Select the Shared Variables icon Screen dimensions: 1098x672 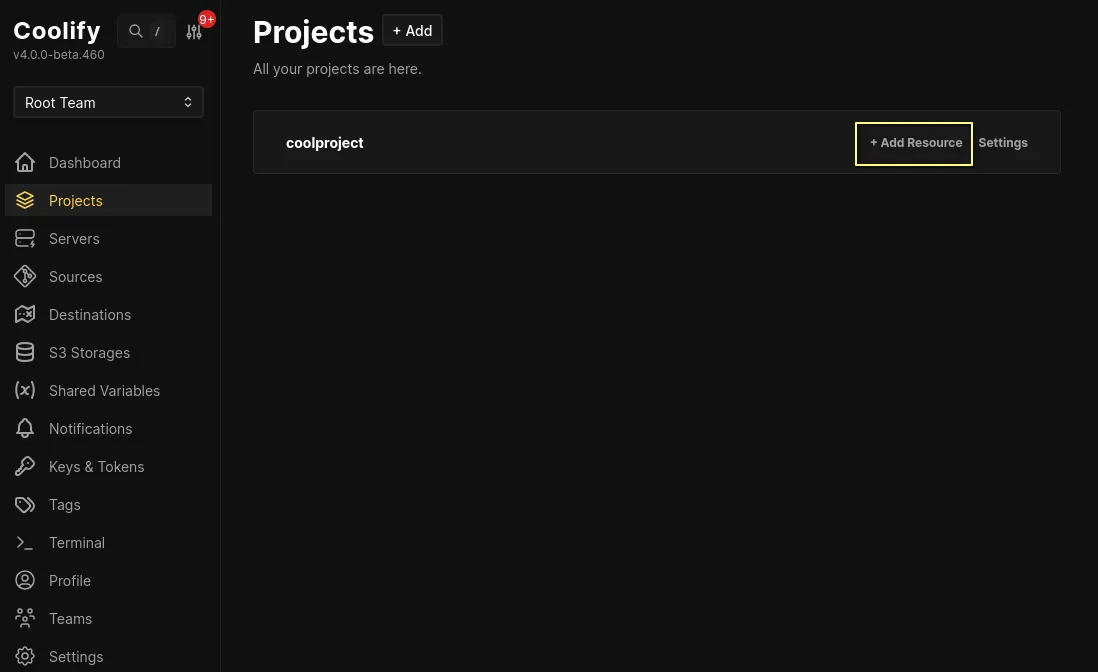(x=25, y=390)
